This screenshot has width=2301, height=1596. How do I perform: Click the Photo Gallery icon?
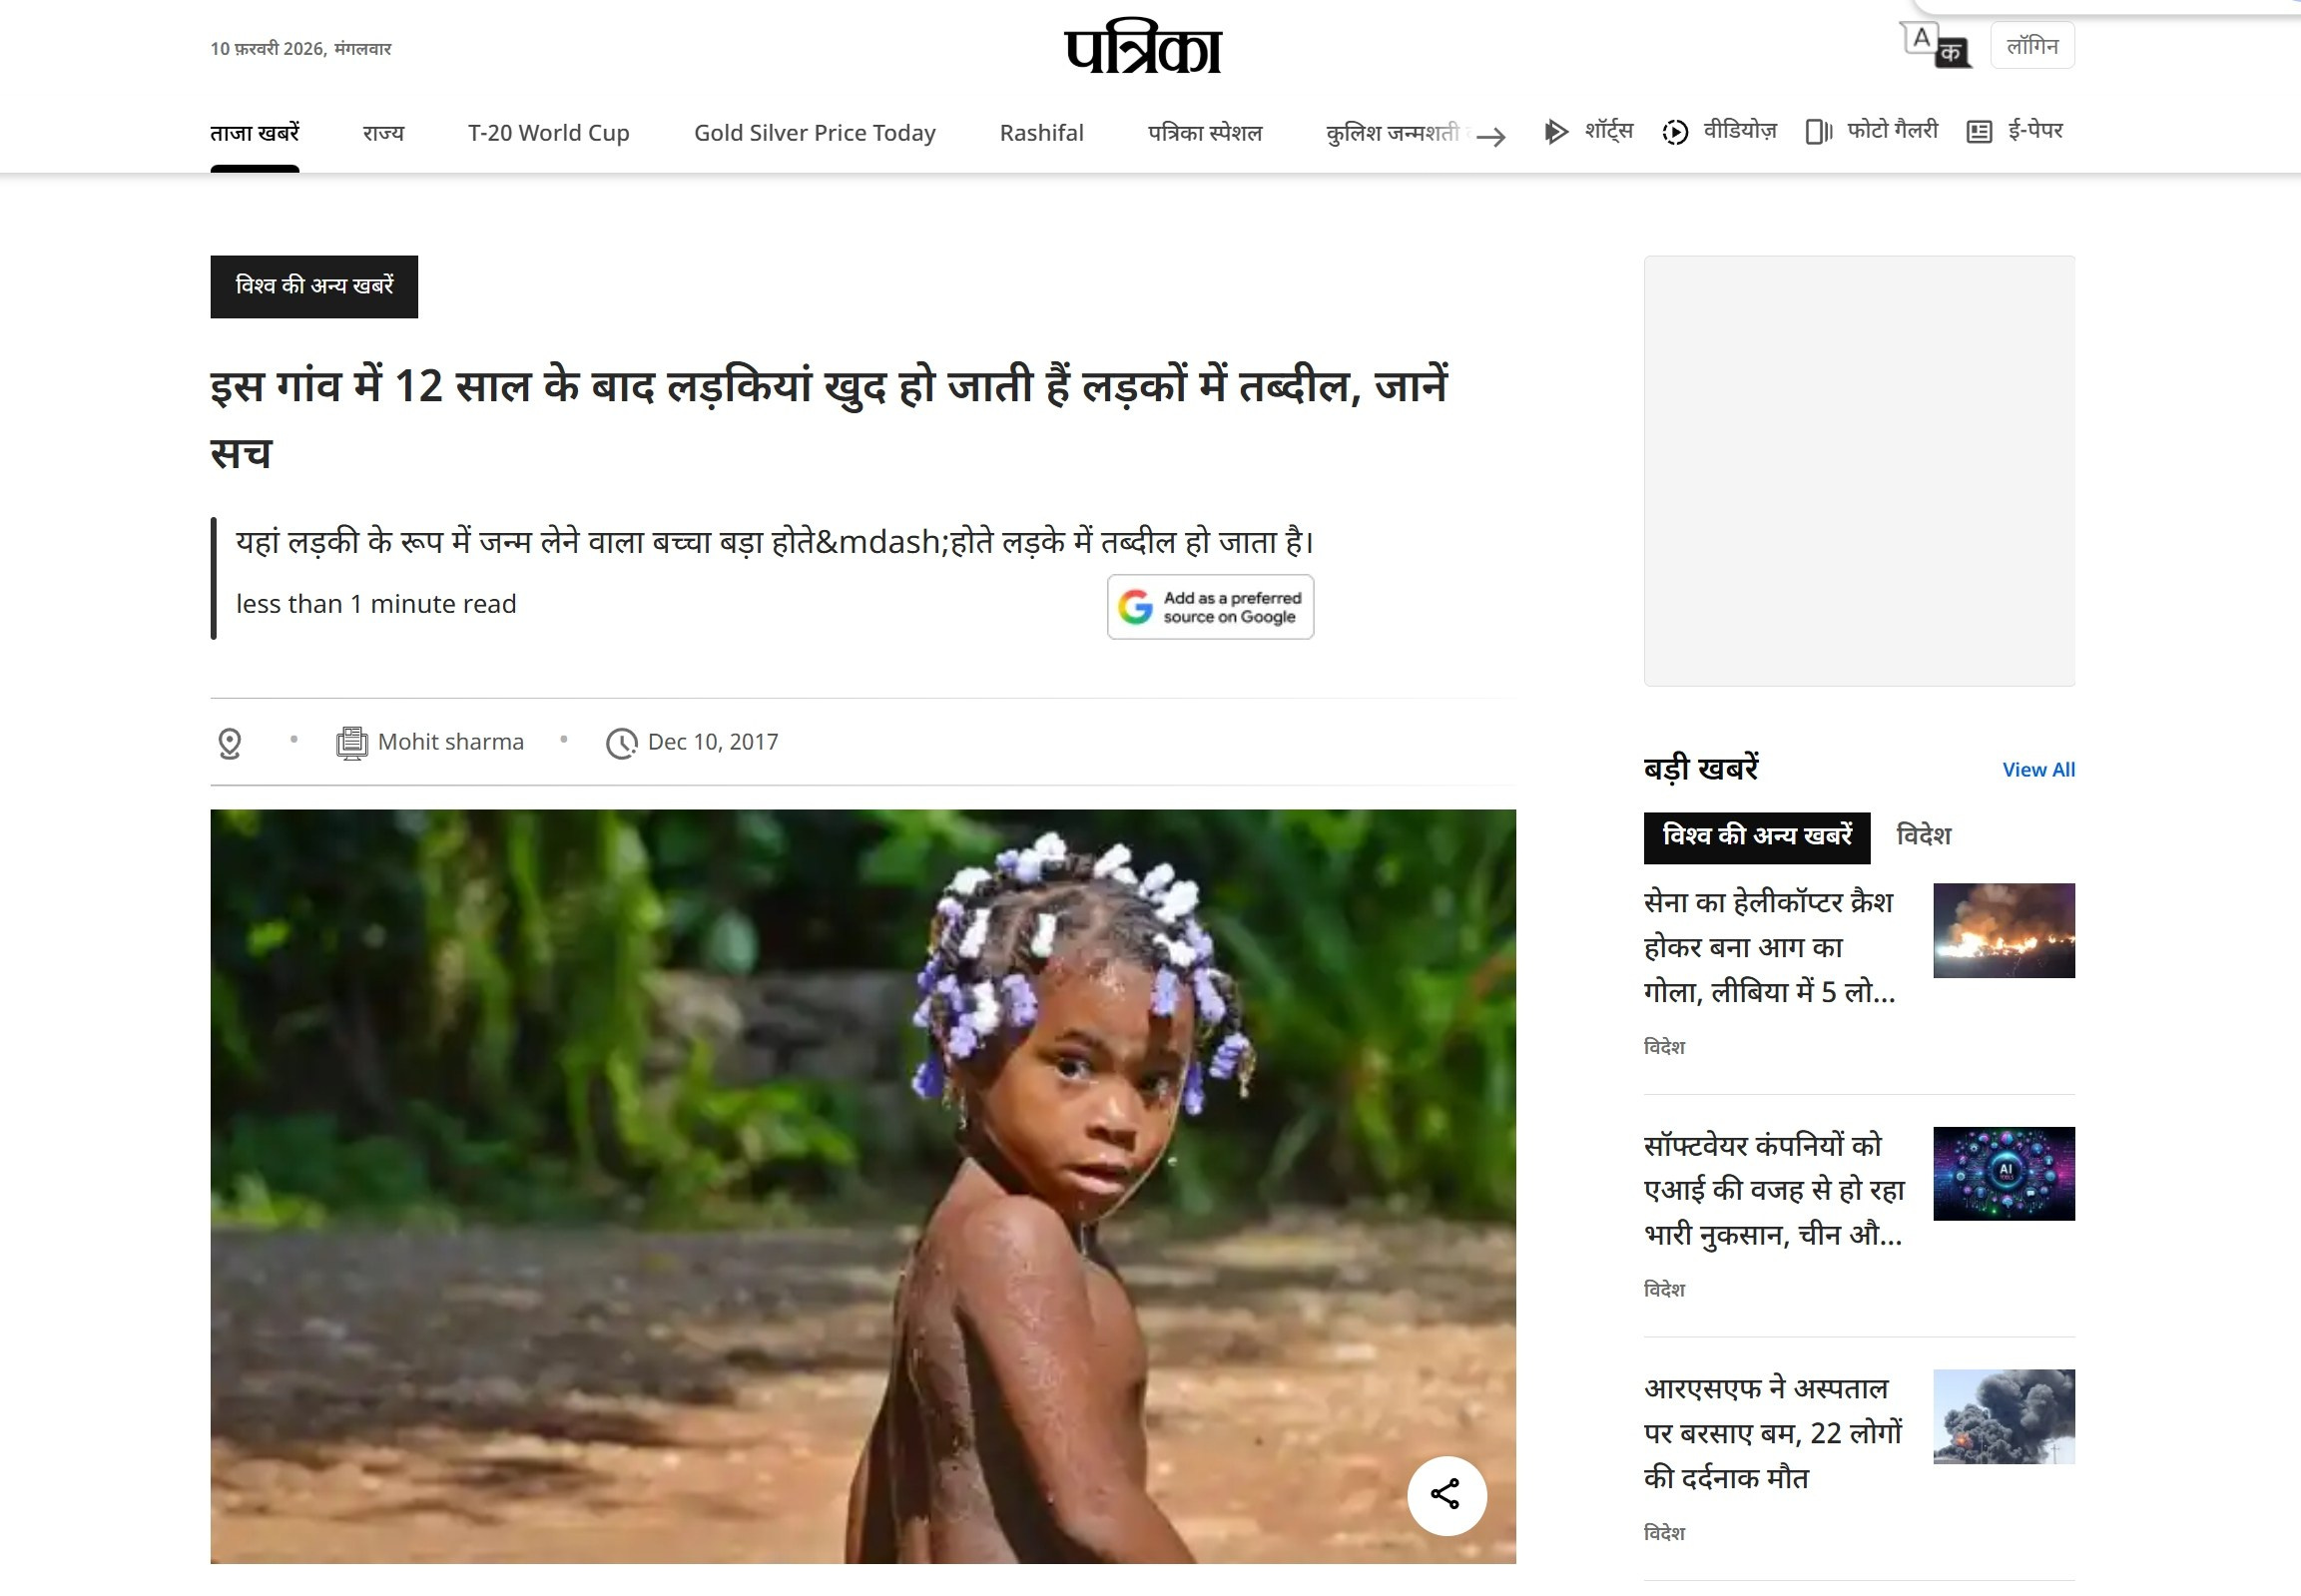click(1819, 131)
